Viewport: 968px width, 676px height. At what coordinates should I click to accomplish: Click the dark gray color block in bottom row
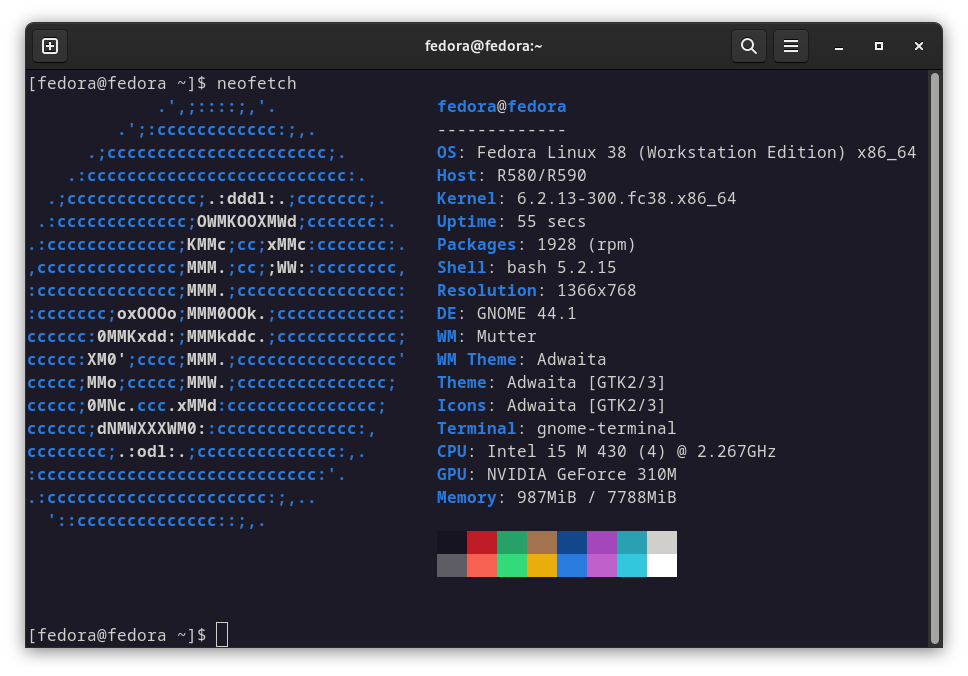pyautogui.click(x=452, y=565)
